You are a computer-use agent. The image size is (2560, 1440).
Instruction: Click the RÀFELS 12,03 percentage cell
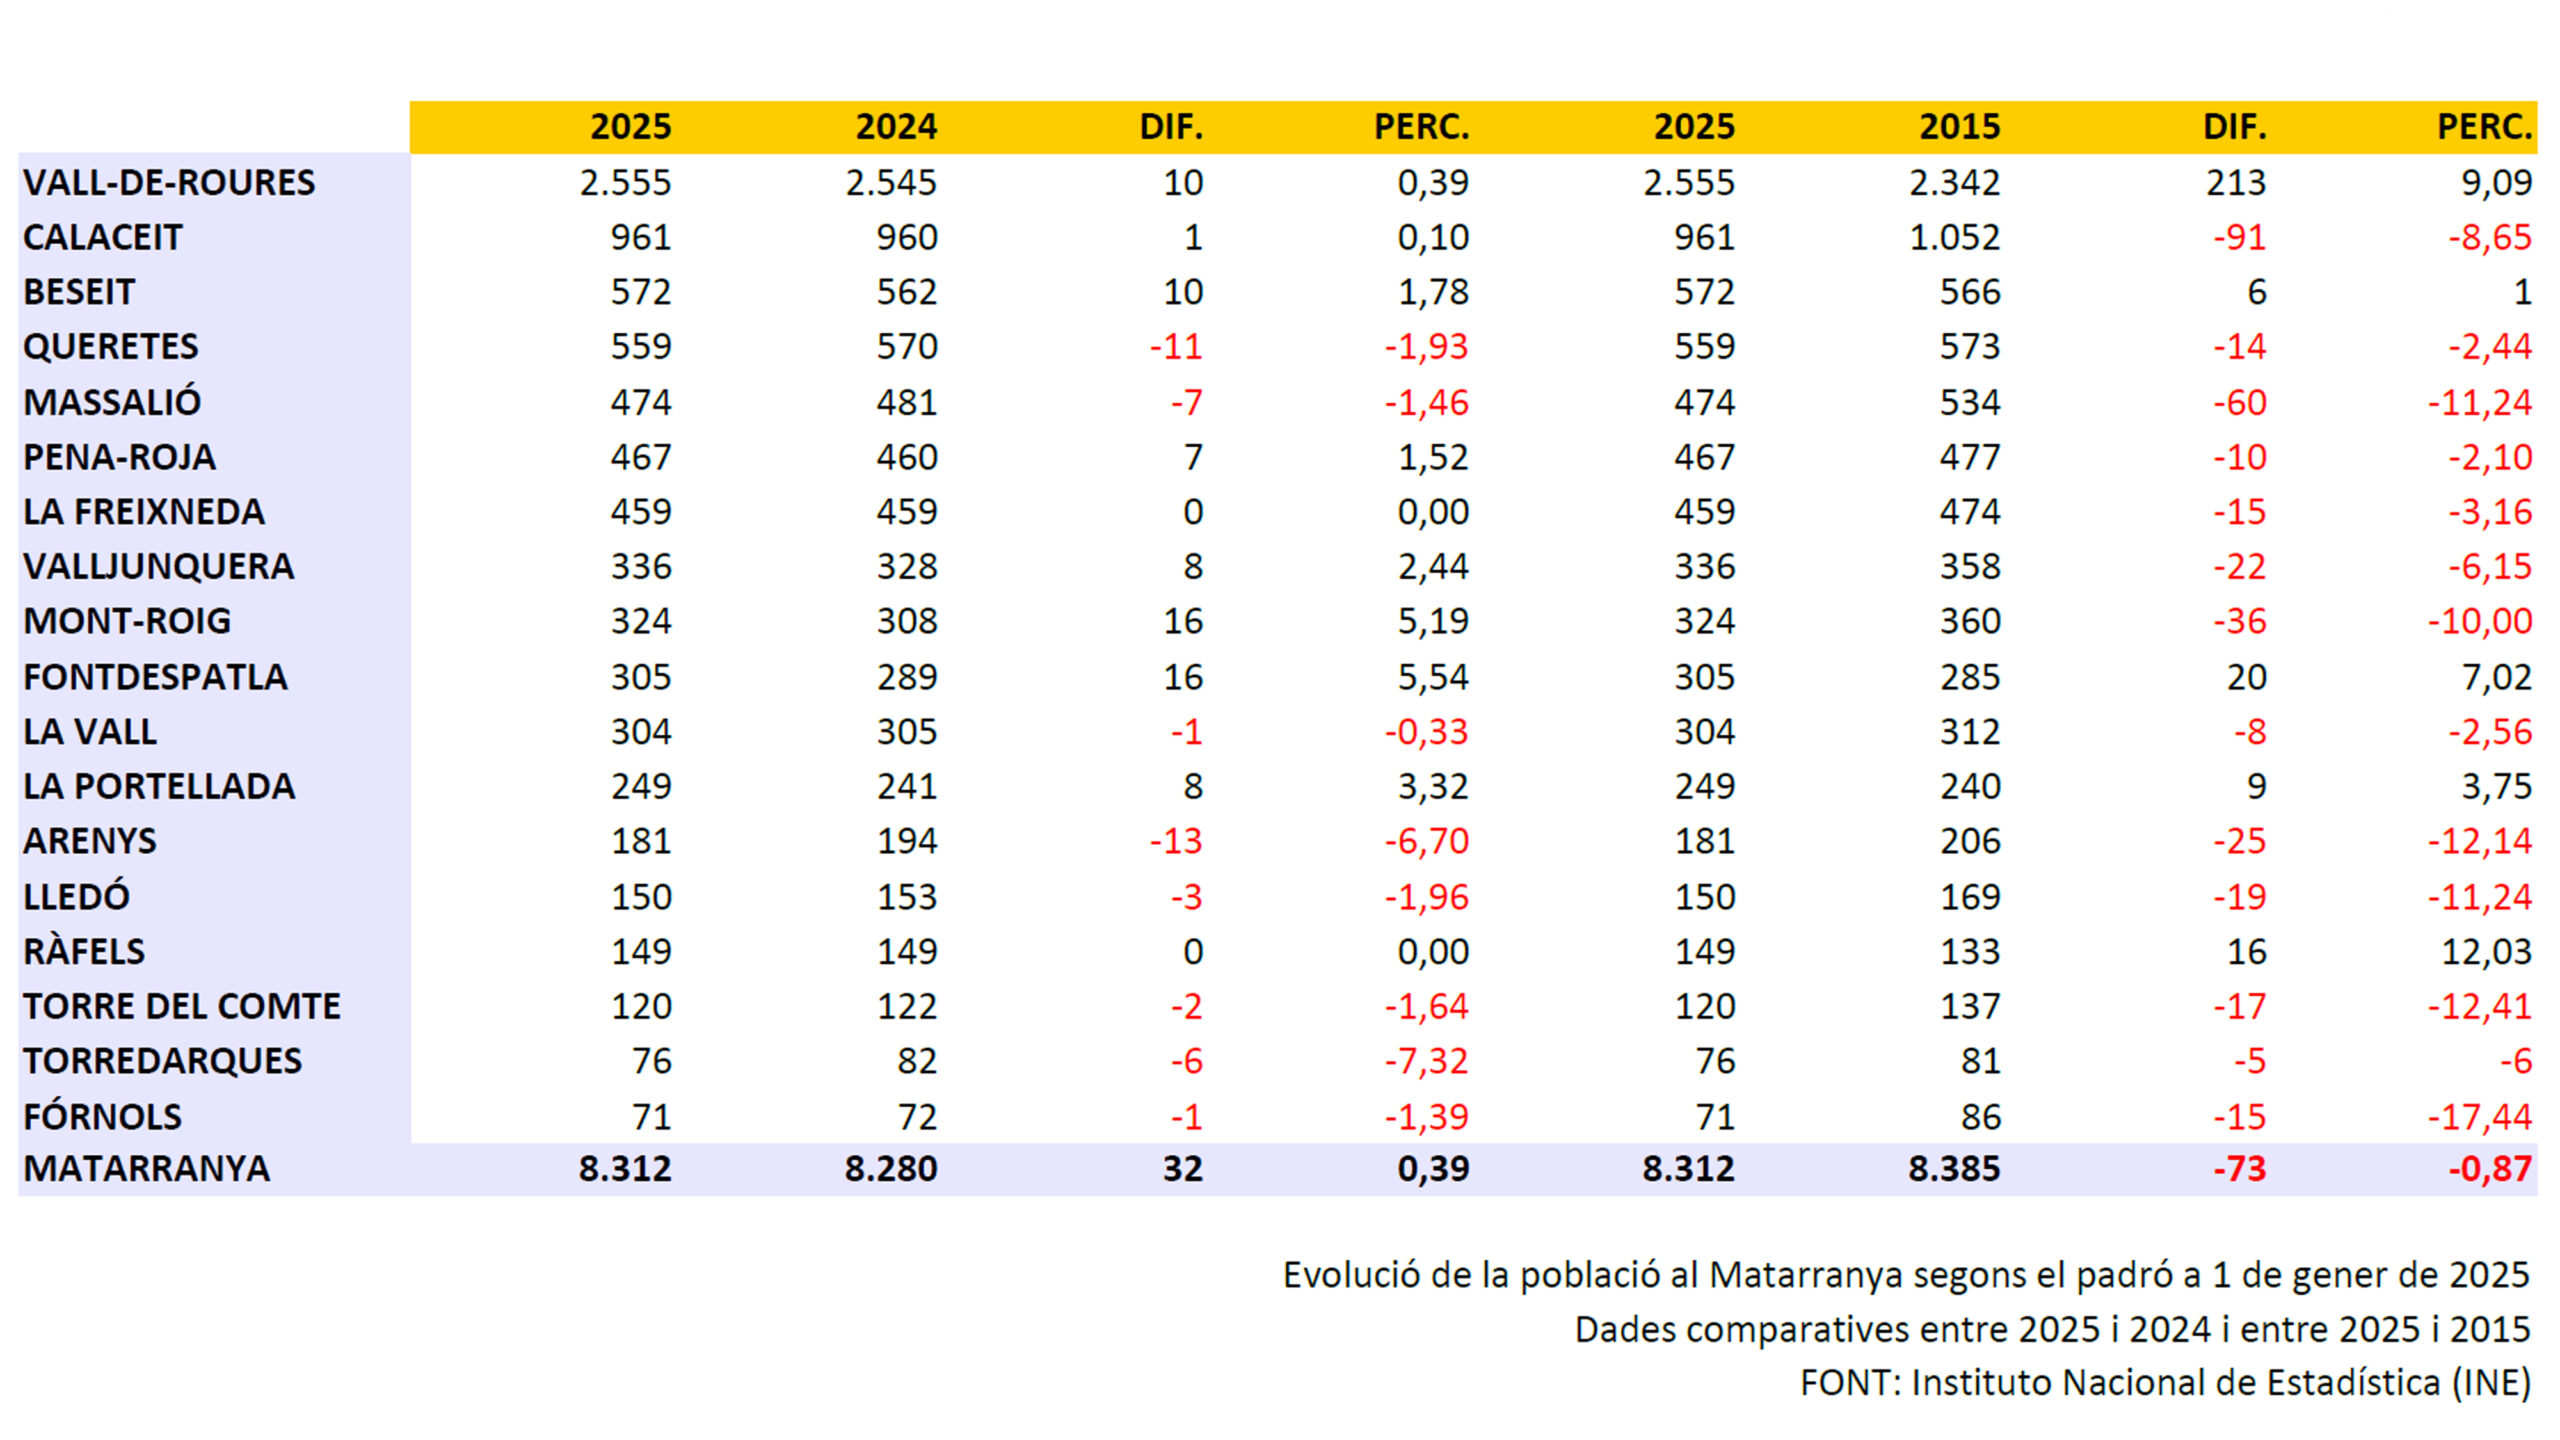coord(2486,951)
